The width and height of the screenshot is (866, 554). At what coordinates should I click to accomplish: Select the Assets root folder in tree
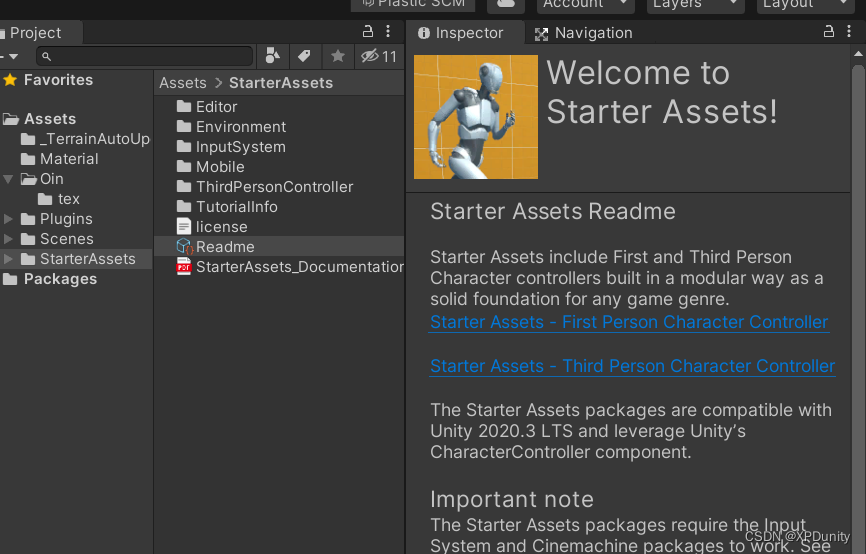pyautogui.click(x=50, y=119)
